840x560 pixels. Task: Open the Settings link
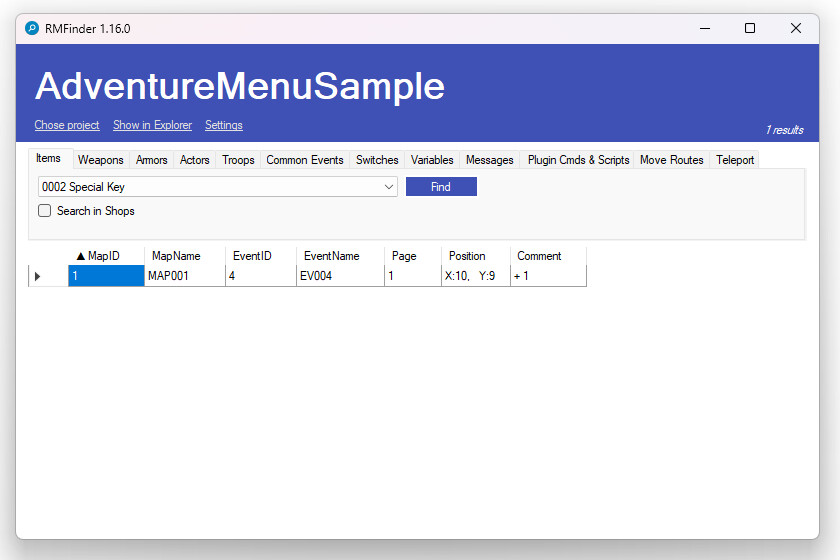pos(224,125)
